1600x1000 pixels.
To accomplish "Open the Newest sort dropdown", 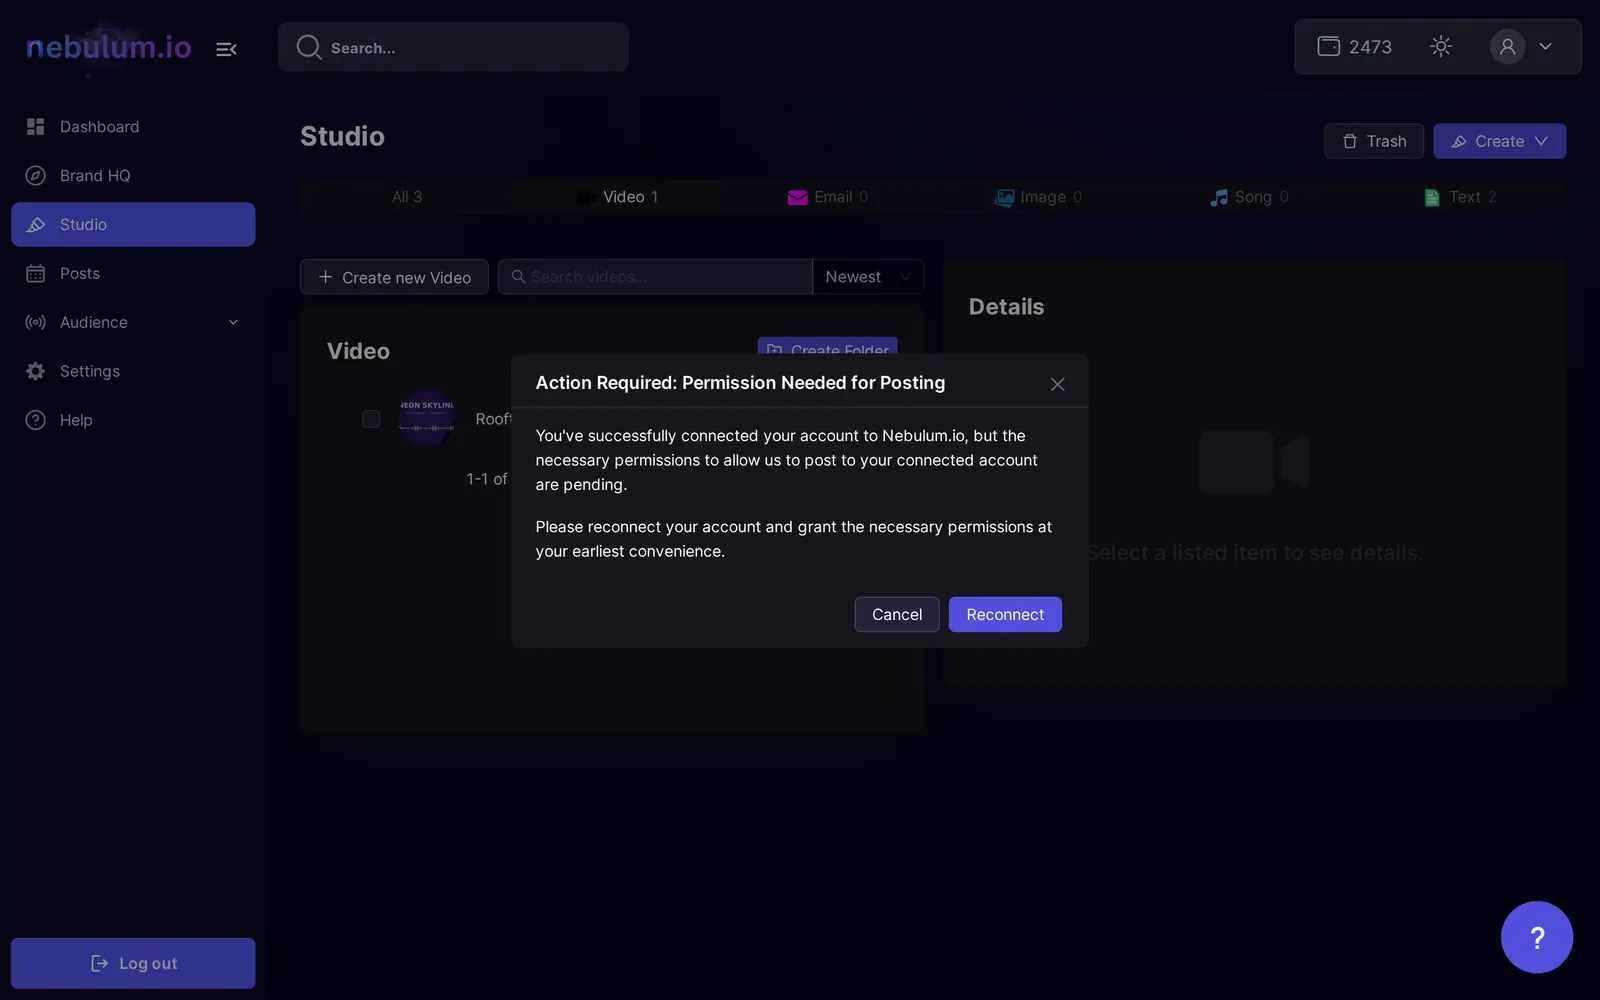I will pos(868,277).
